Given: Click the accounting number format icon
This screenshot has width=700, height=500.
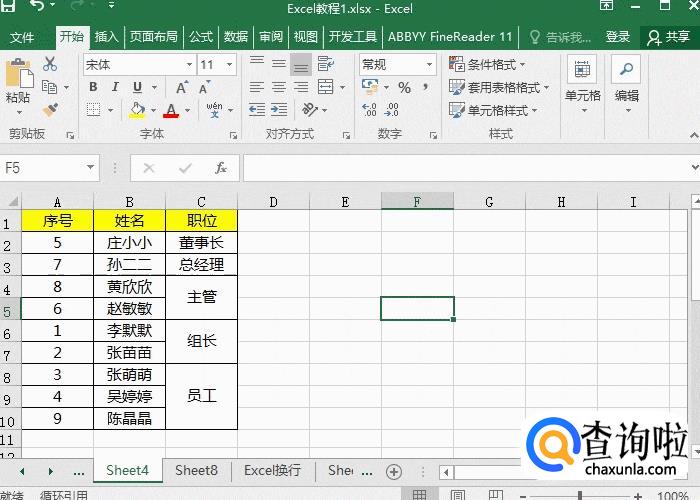Looking at the screenshot, I should 370,87.
